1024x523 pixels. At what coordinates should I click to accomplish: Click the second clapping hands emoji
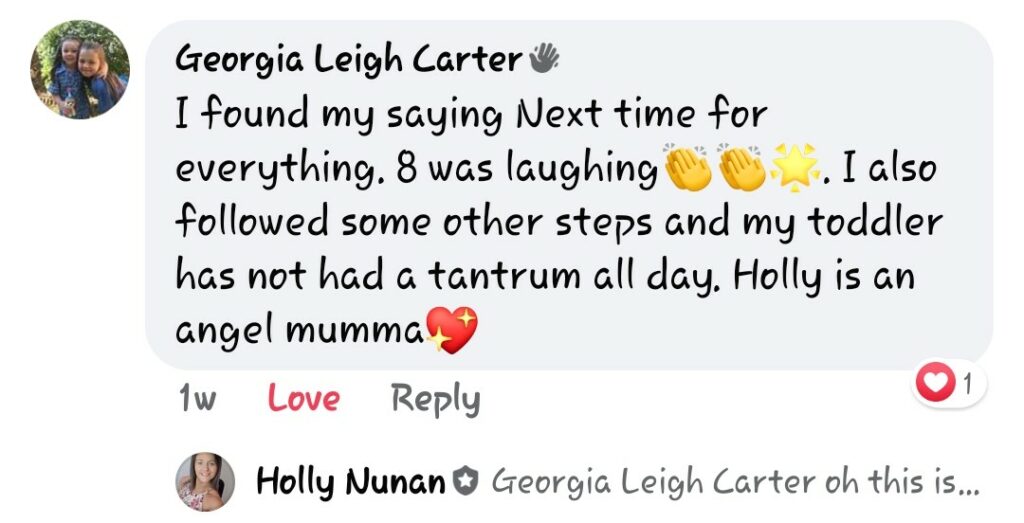[x=743, y=168]
